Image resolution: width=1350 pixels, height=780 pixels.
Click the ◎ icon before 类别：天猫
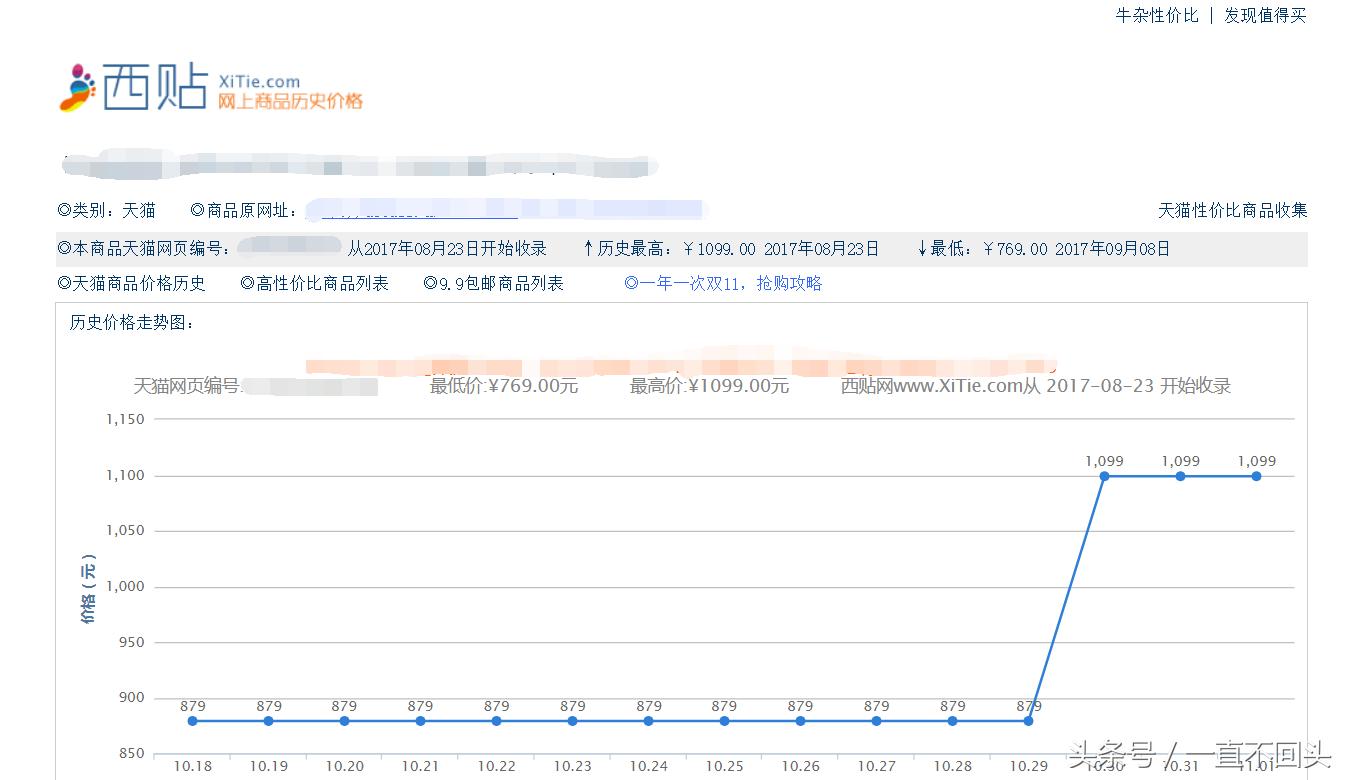tap(65, 210)
